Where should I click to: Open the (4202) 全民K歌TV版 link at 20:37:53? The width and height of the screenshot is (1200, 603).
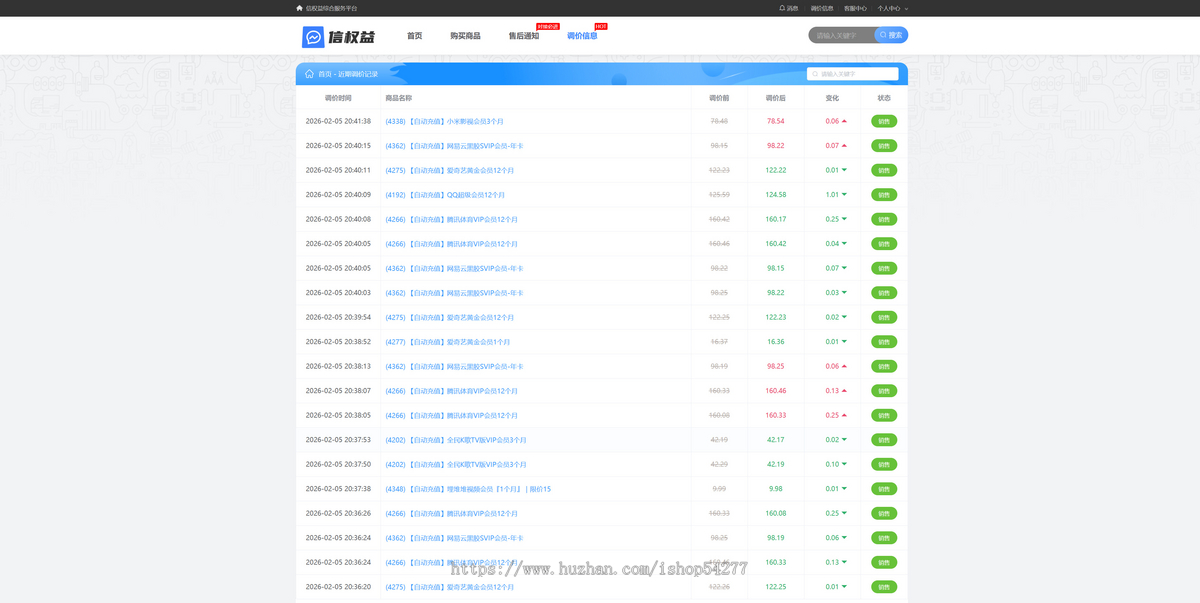(x=455, y=440)
